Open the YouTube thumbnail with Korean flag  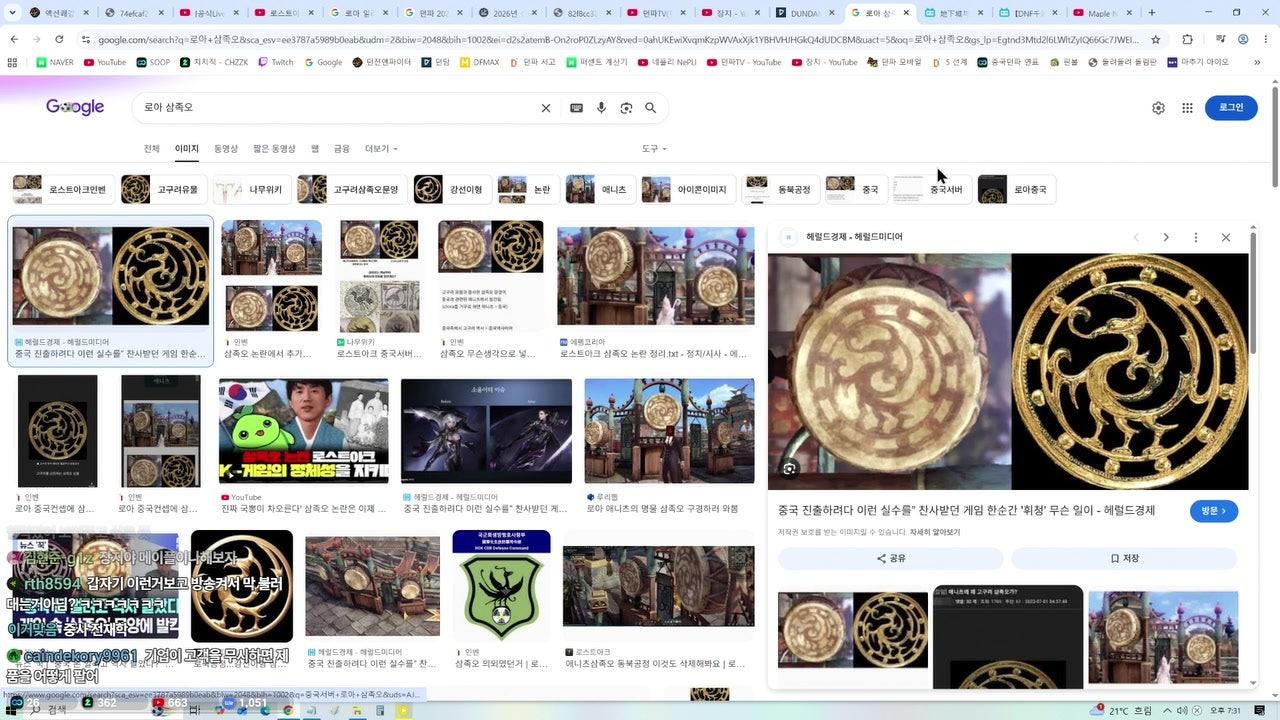click(x=304, y=430)
